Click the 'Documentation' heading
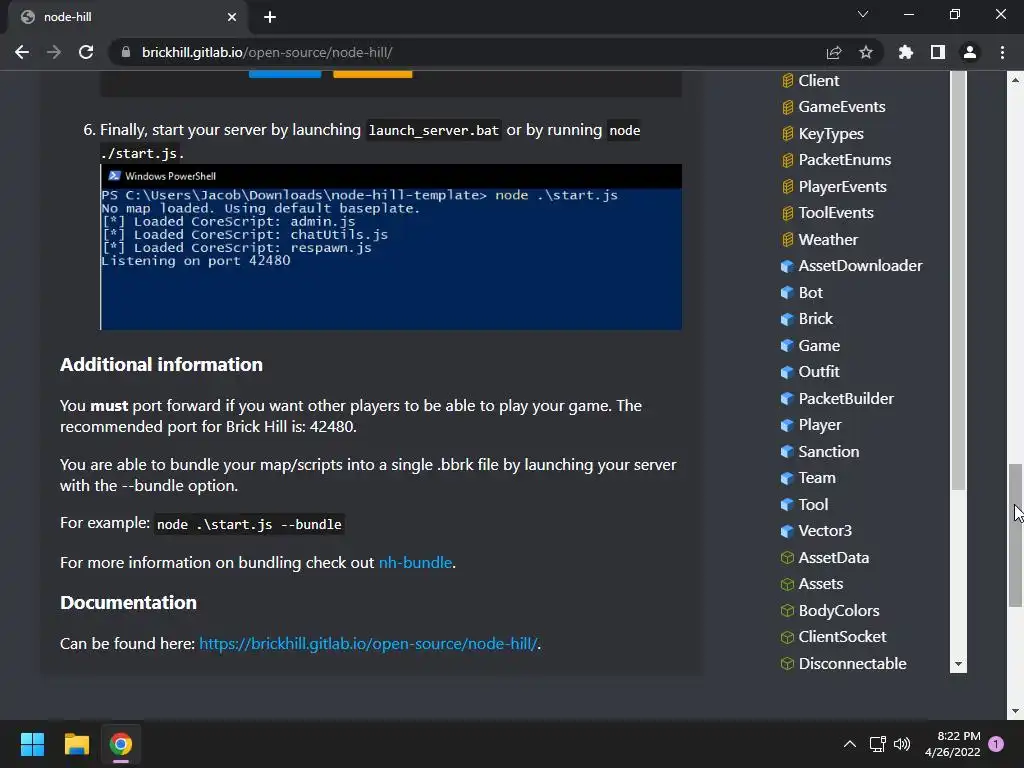 click(x=128, y=602)
